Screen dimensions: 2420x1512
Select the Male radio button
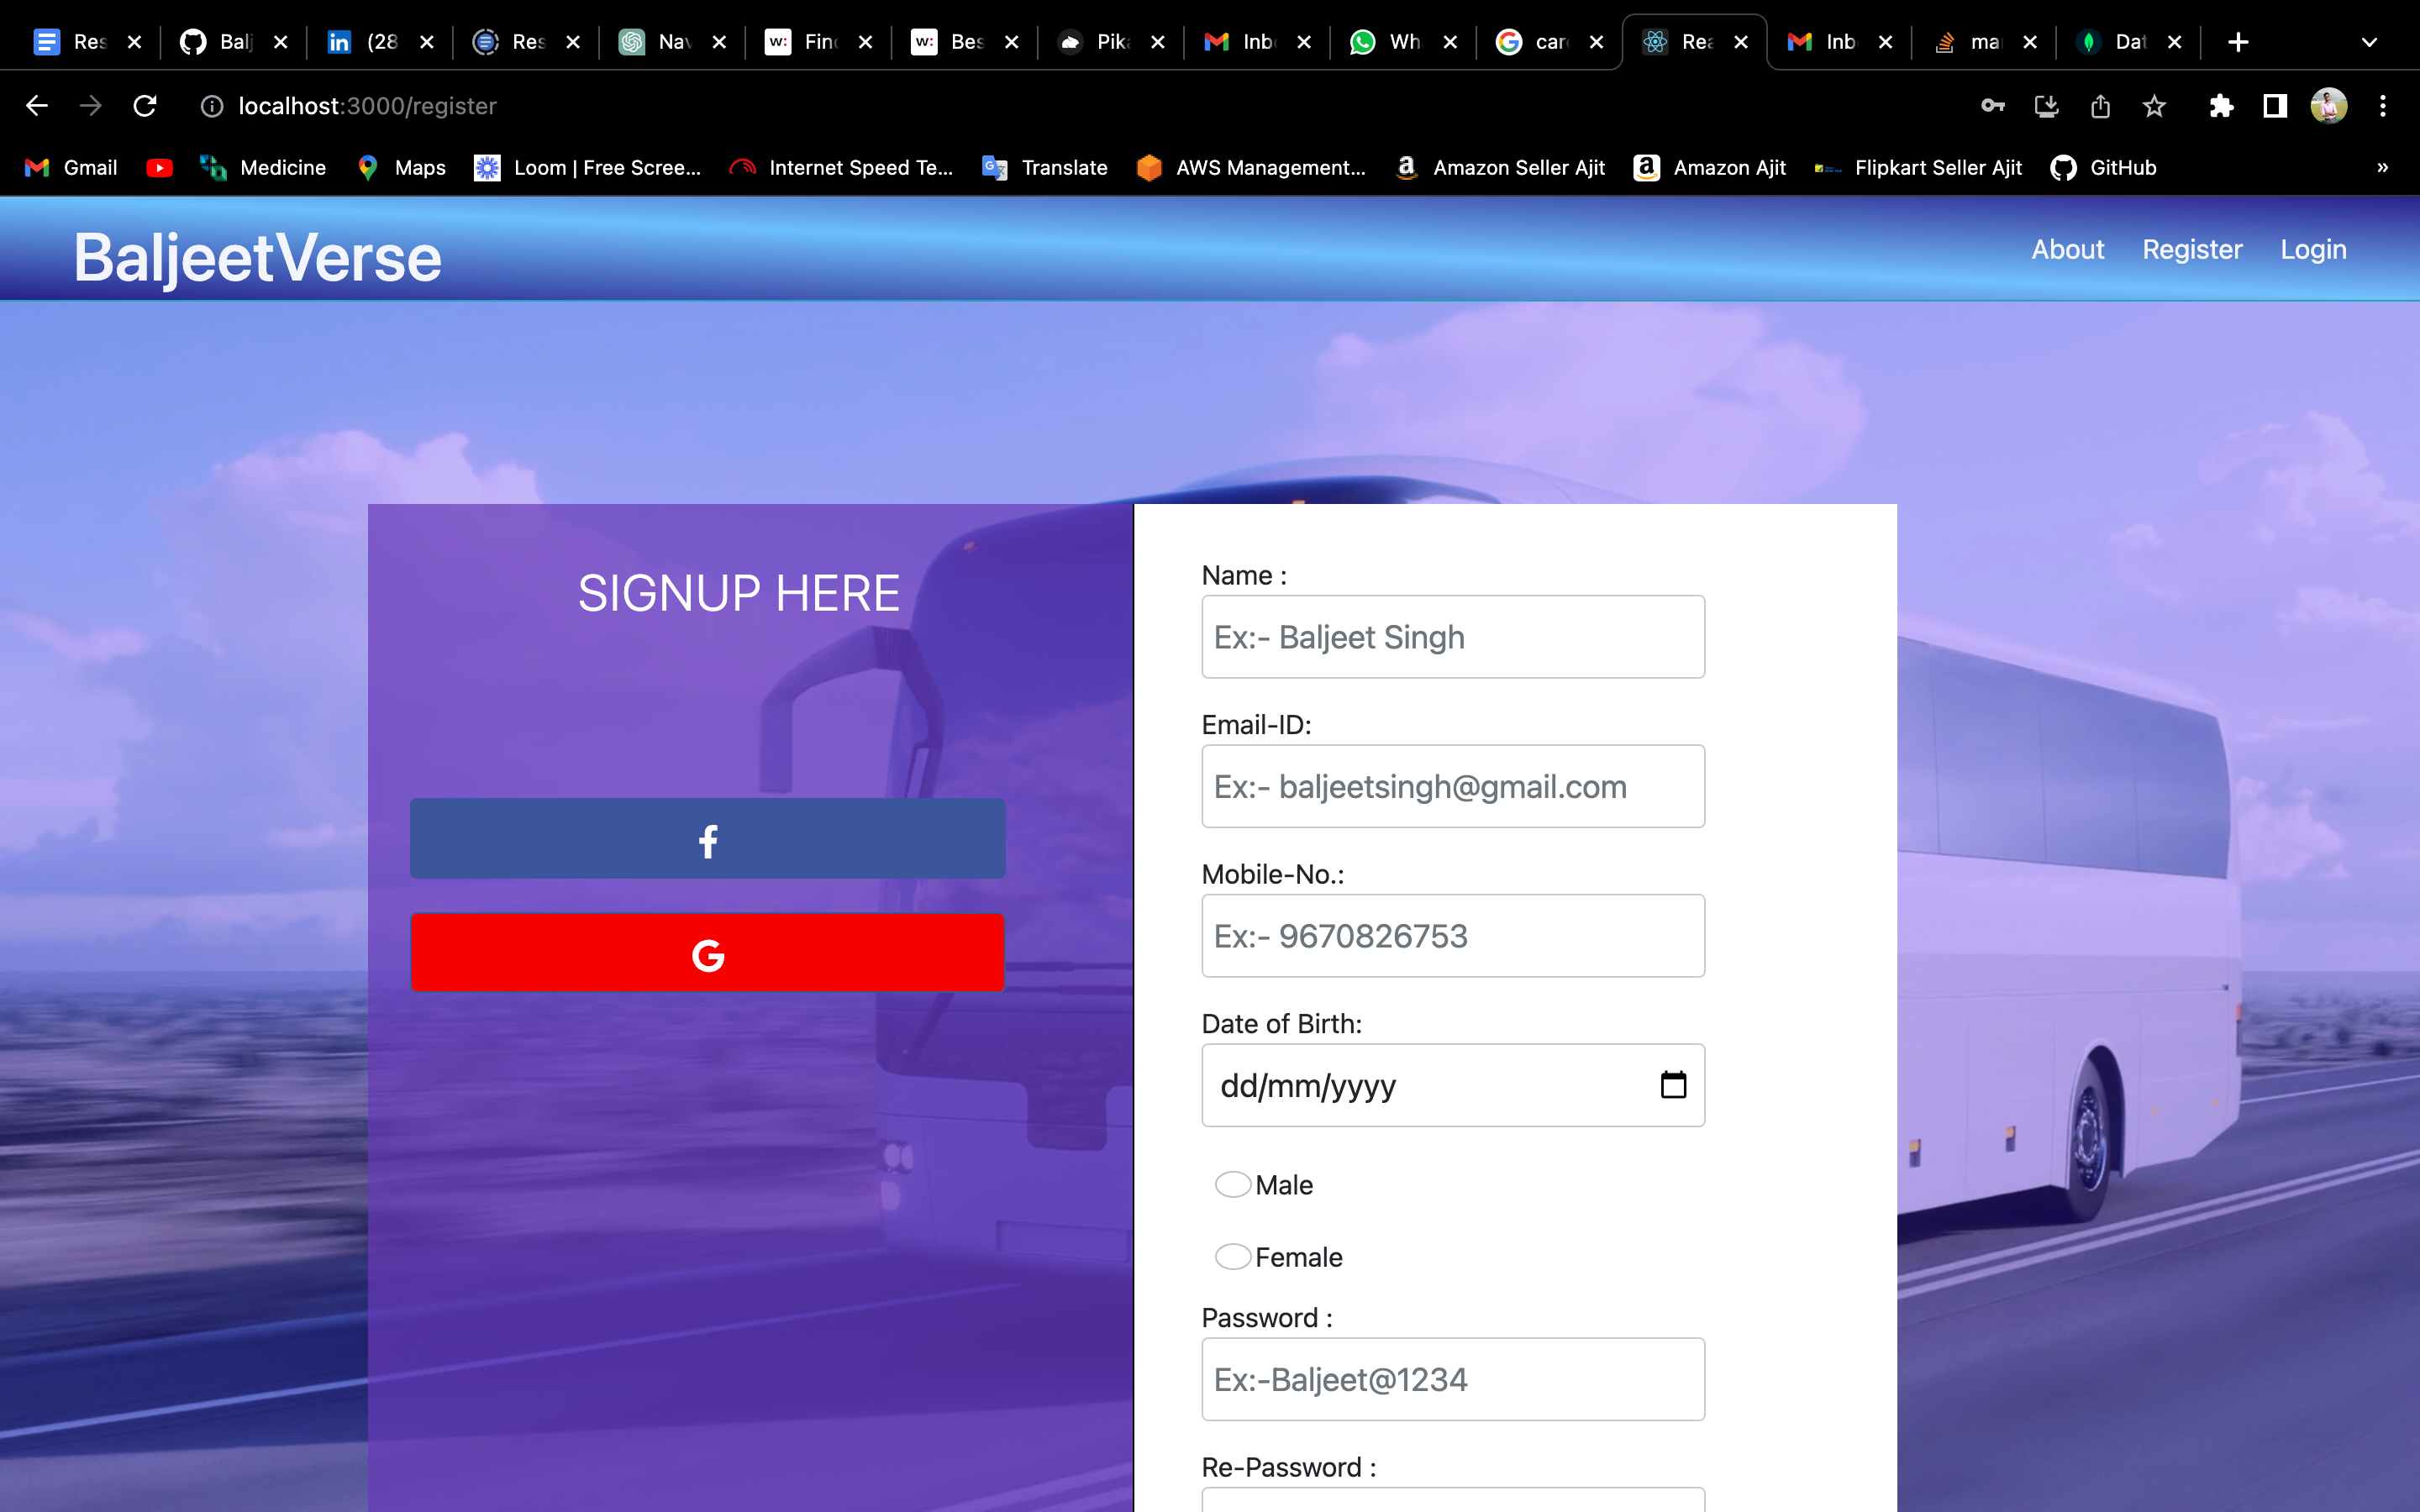[1232, 1185]
